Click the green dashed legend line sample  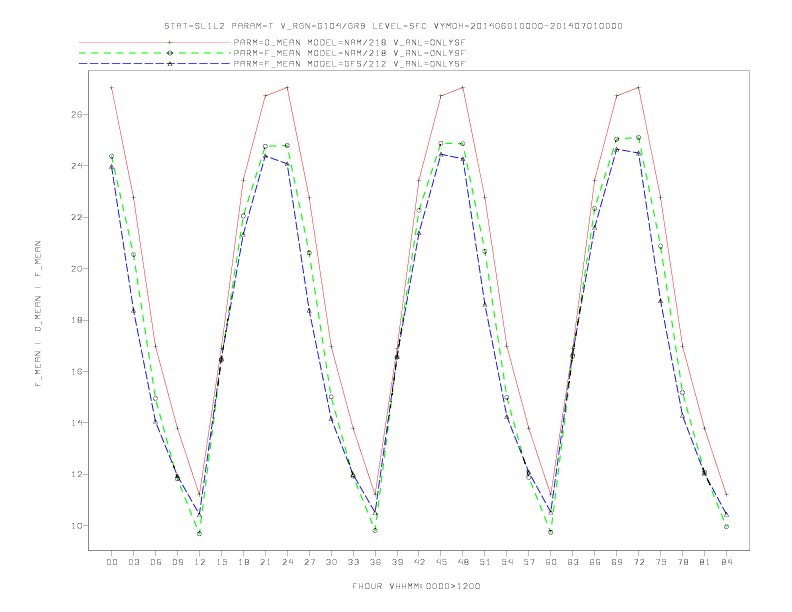click(x=155, y=53)
